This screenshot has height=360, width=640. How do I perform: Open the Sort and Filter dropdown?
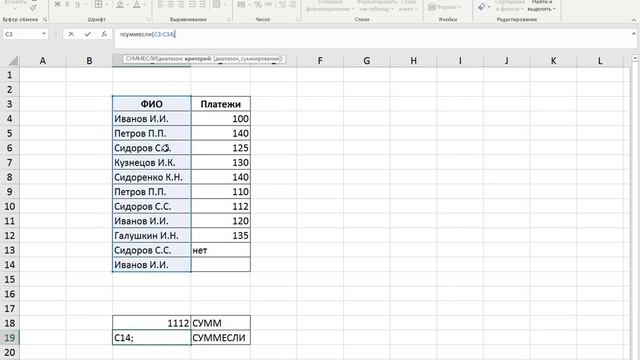coord(509,6)
